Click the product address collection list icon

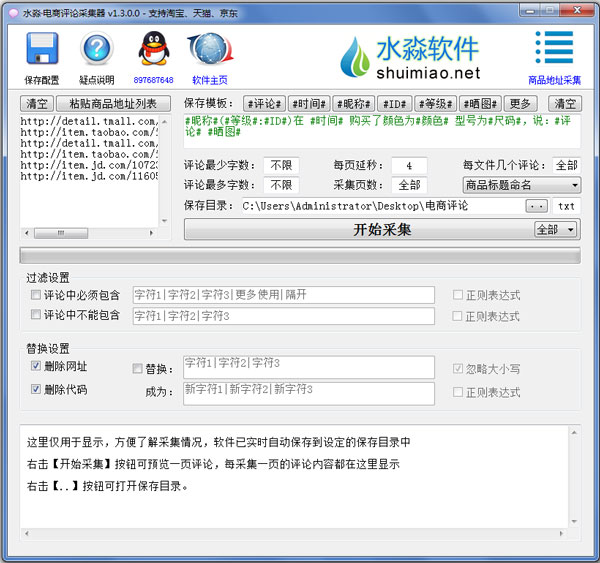tap(554, 52)
